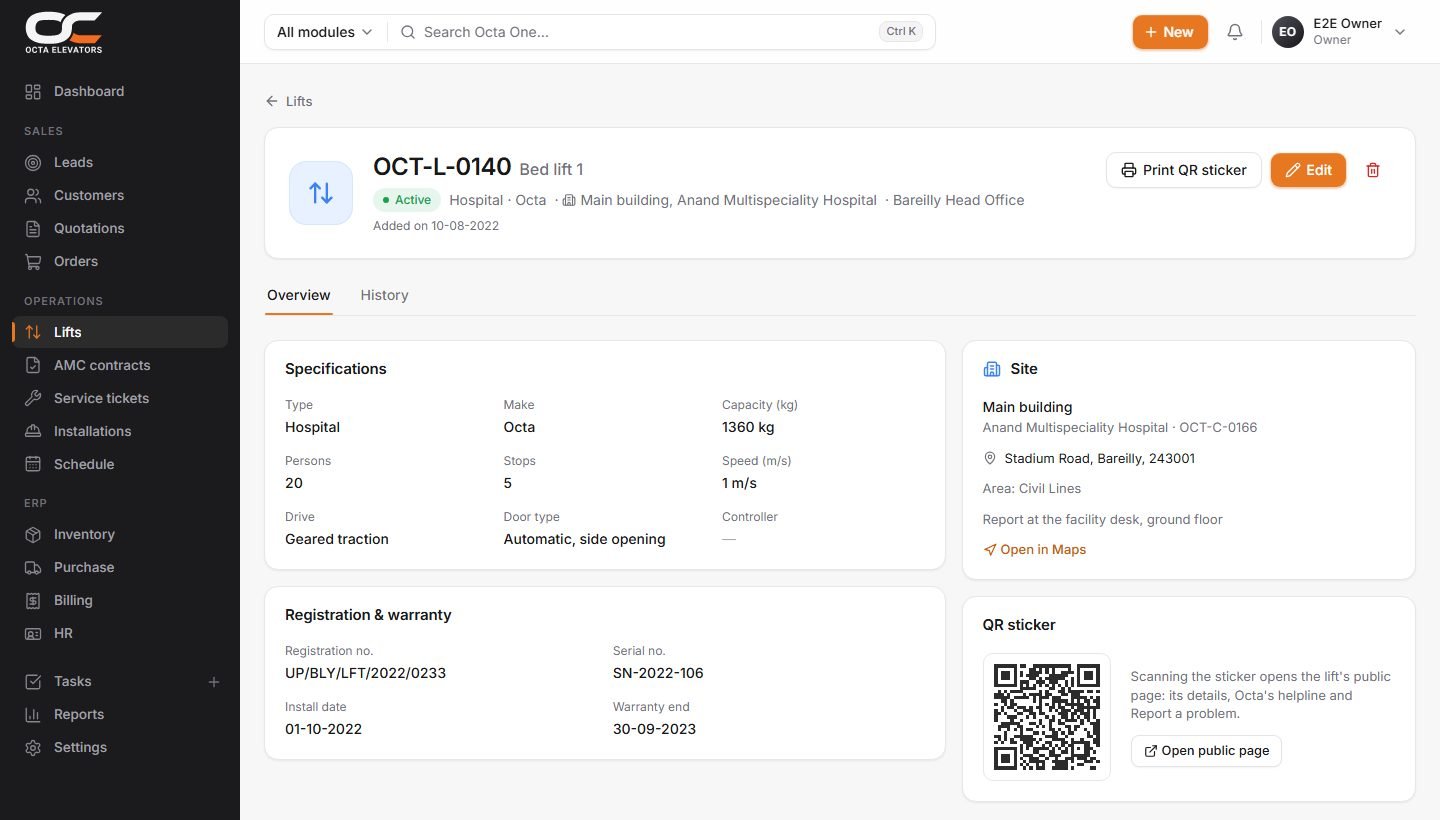1440x820 pixels.
Task: Click the address Stadium Road, Bareilly, 243001
Action: [1099, 459]
